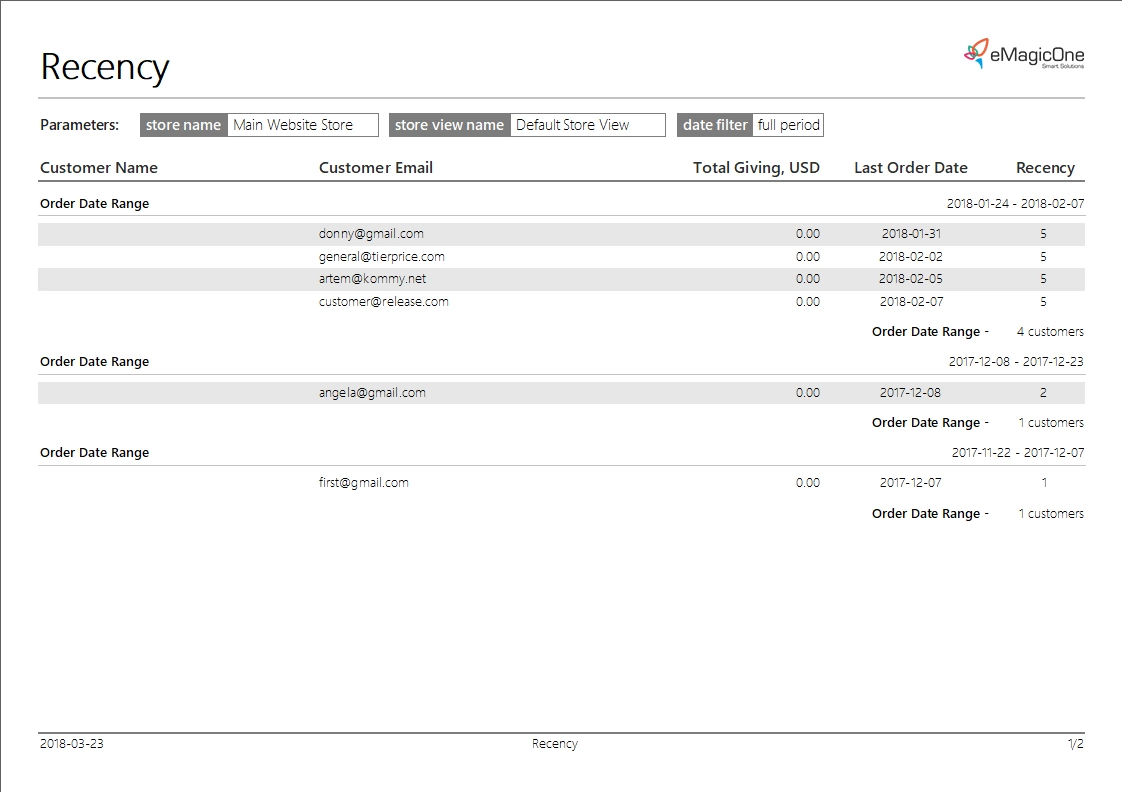Click recency value 1 in first@gmail.com row
Viewport: 1122px width, 792px height.
click(x=1044, y=483)
